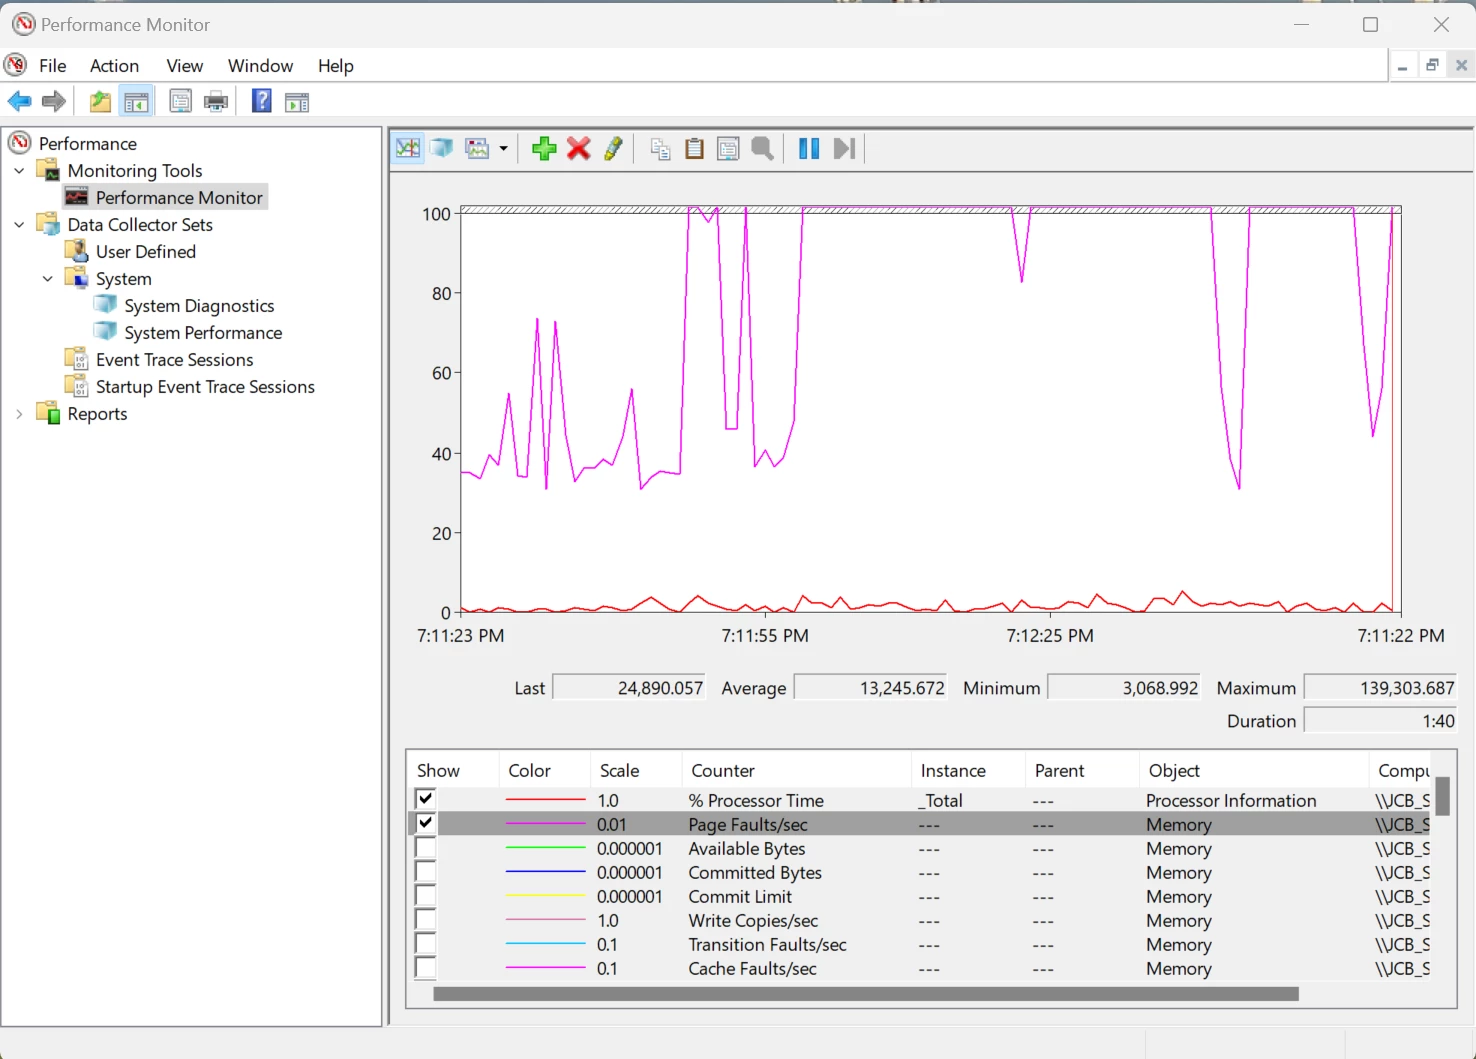
Task: Select Performance Monitor in the tree
Action: coord(179,198)
